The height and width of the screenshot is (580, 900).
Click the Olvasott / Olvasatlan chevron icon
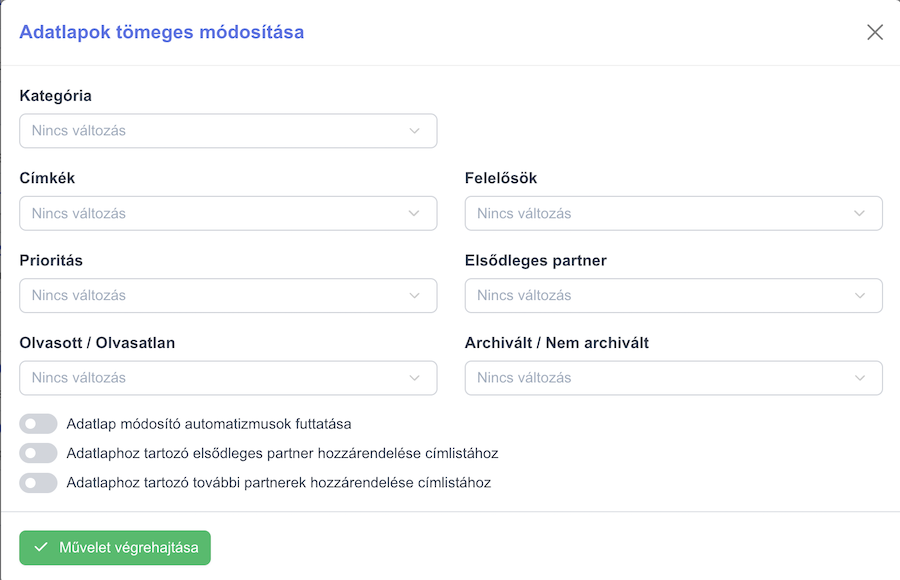(x=414, y=378)
